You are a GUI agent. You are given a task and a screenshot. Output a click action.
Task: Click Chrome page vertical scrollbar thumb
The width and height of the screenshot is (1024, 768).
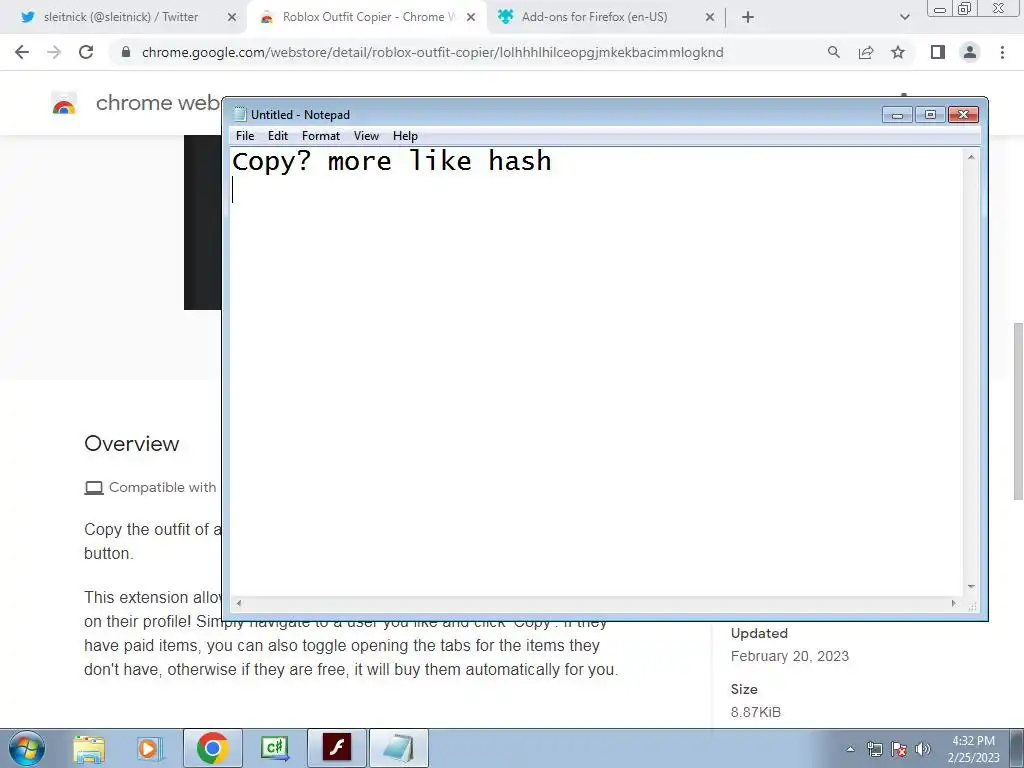pyautogui.click(x=1018, y=411)
